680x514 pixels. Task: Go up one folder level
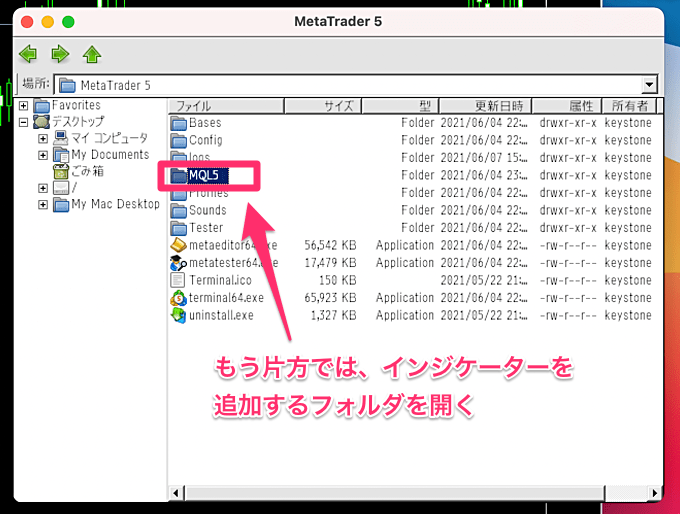point(92,54)
